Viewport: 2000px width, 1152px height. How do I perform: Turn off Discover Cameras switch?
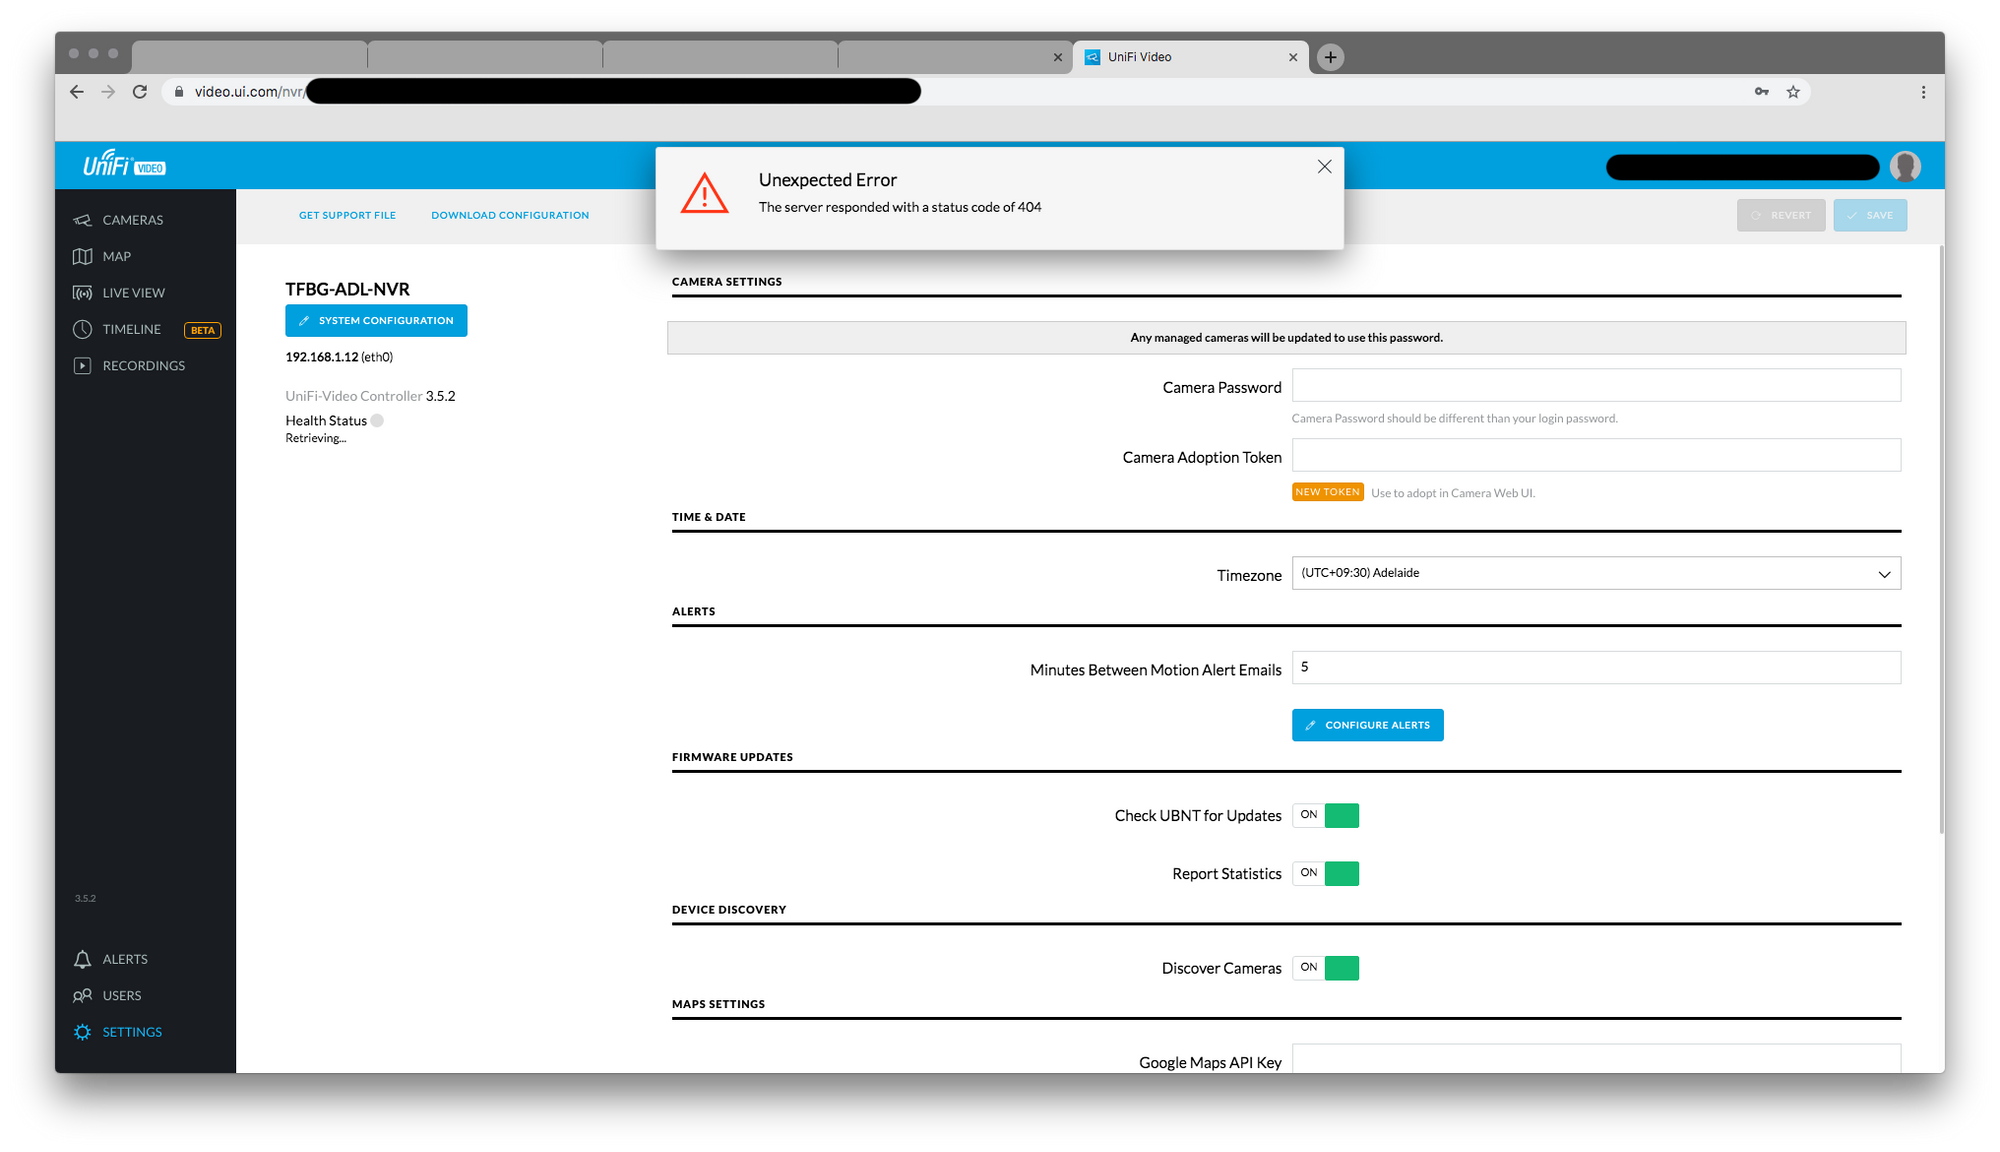pos(1326,968)
